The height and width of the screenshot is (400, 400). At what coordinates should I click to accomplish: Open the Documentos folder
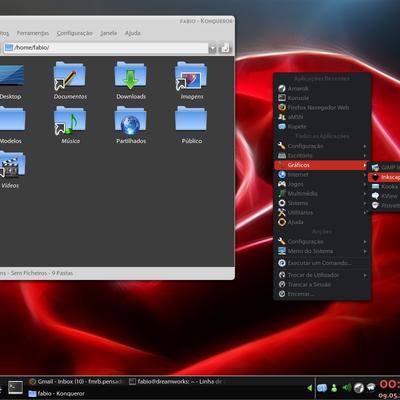[70, 80]
